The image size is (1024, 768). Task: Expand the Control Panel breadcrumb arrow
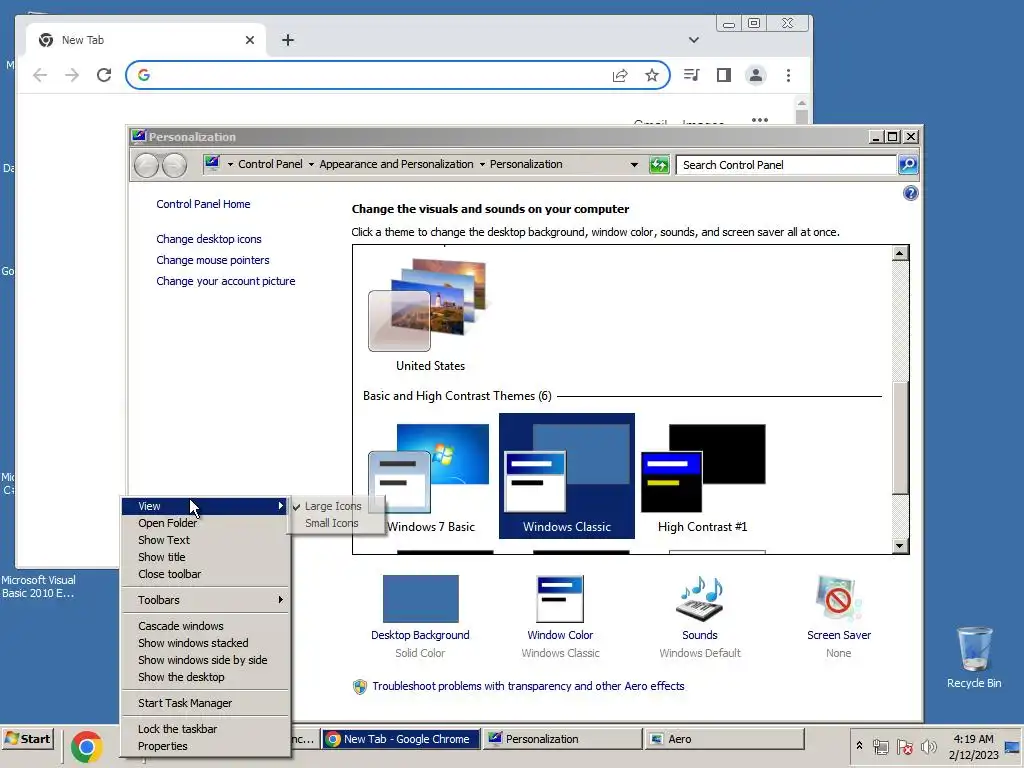[311, 165]
